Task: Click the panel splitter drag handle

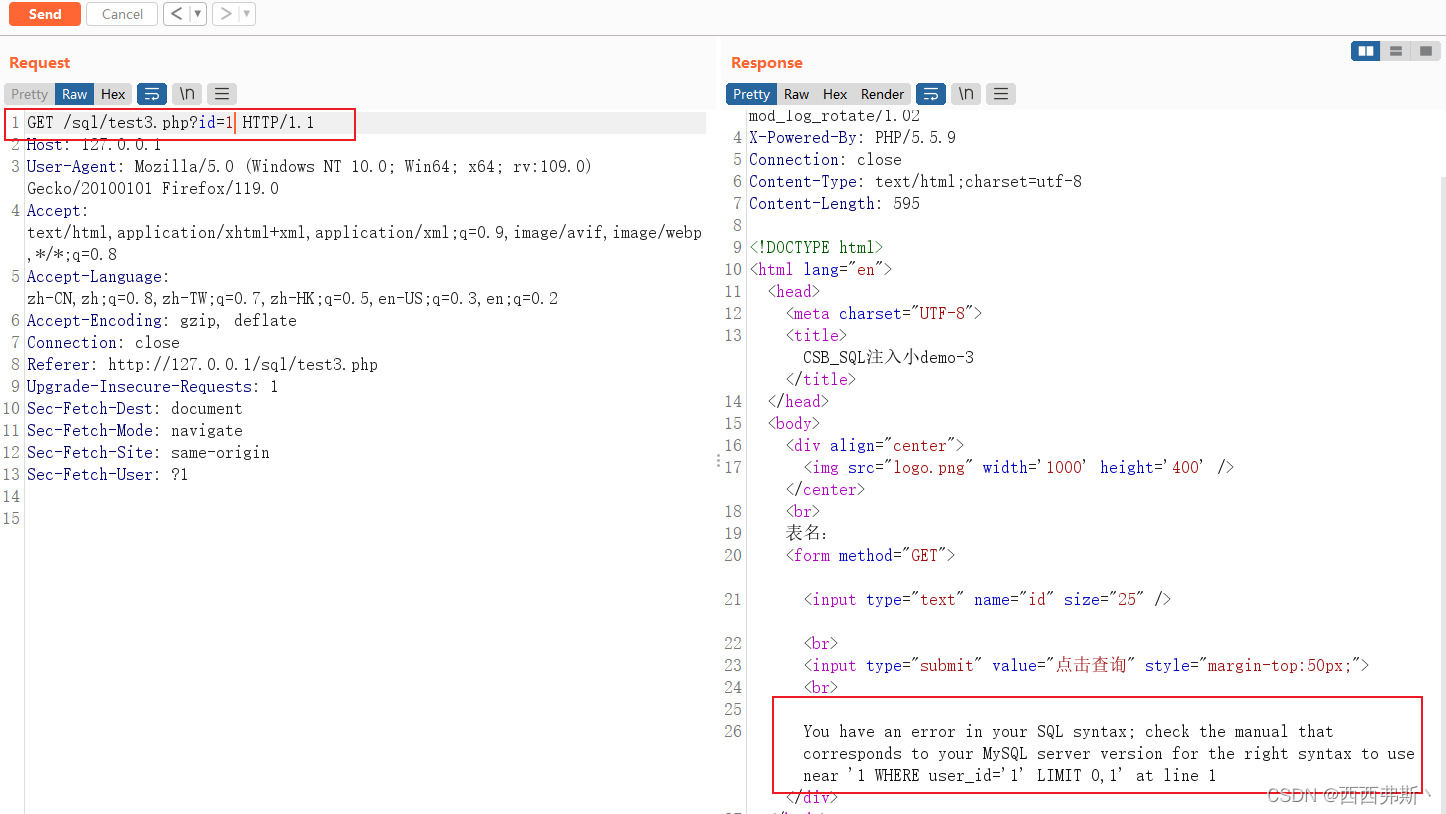Action: pos(717,461)
